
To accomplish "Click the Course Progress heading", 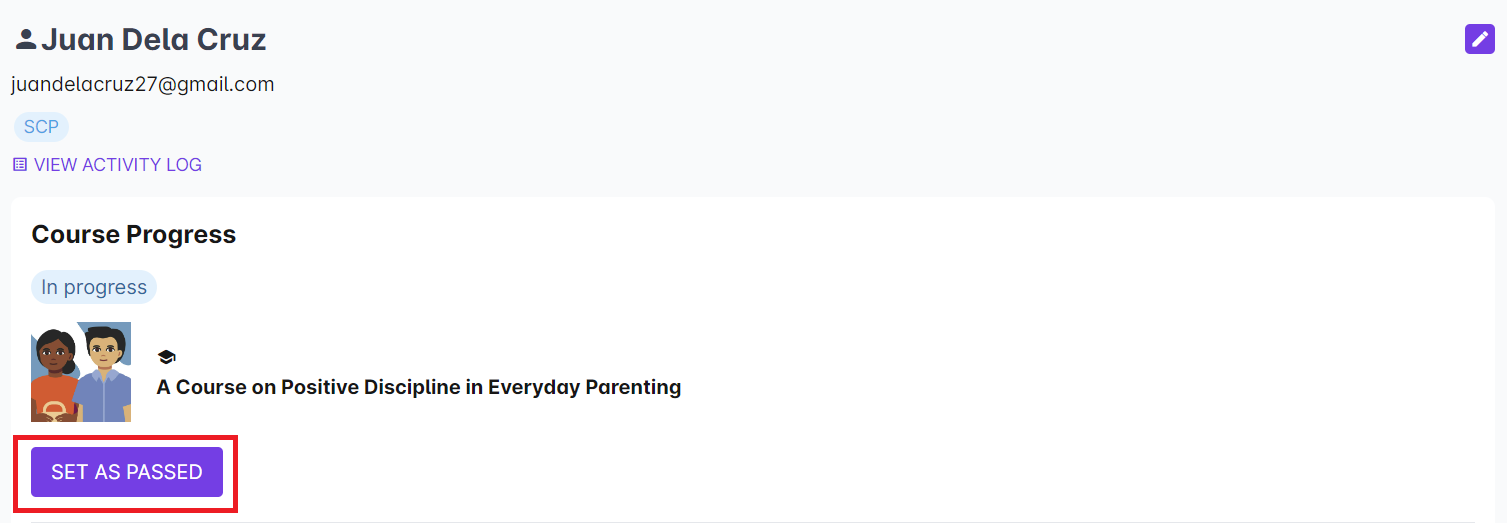I will coord(134,235).
